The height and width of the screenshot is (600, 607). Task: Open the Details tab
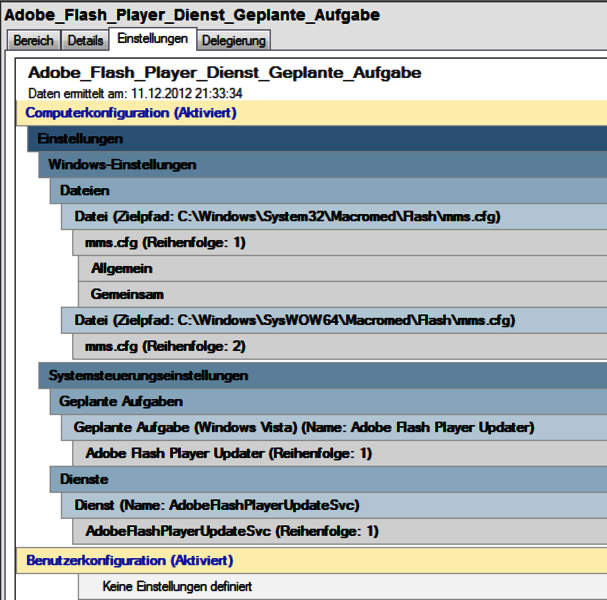tap(85, 40)
